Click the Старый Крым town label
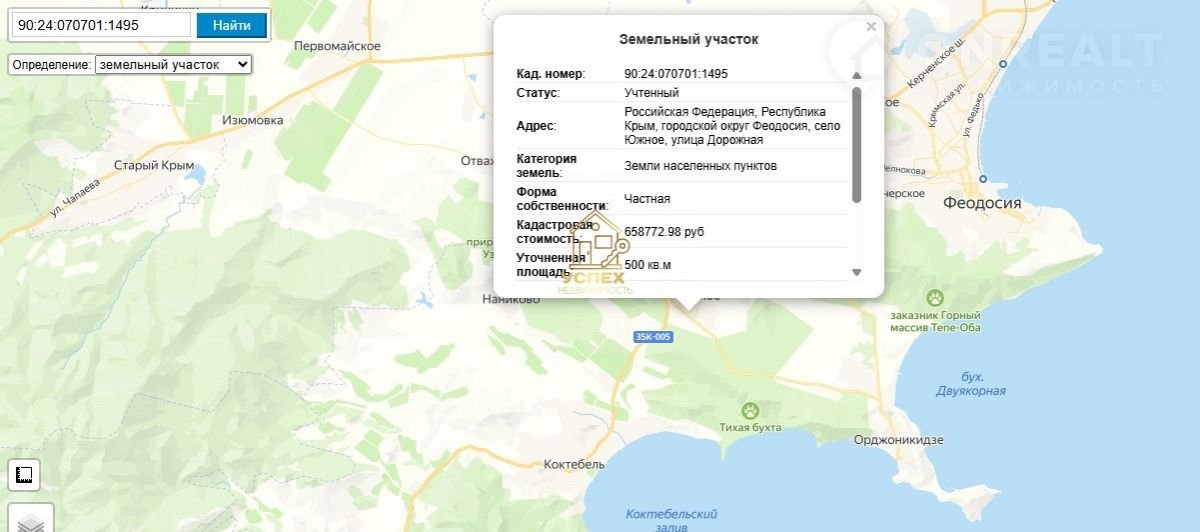Screen dimensions: 1200x532 (152, 165)
